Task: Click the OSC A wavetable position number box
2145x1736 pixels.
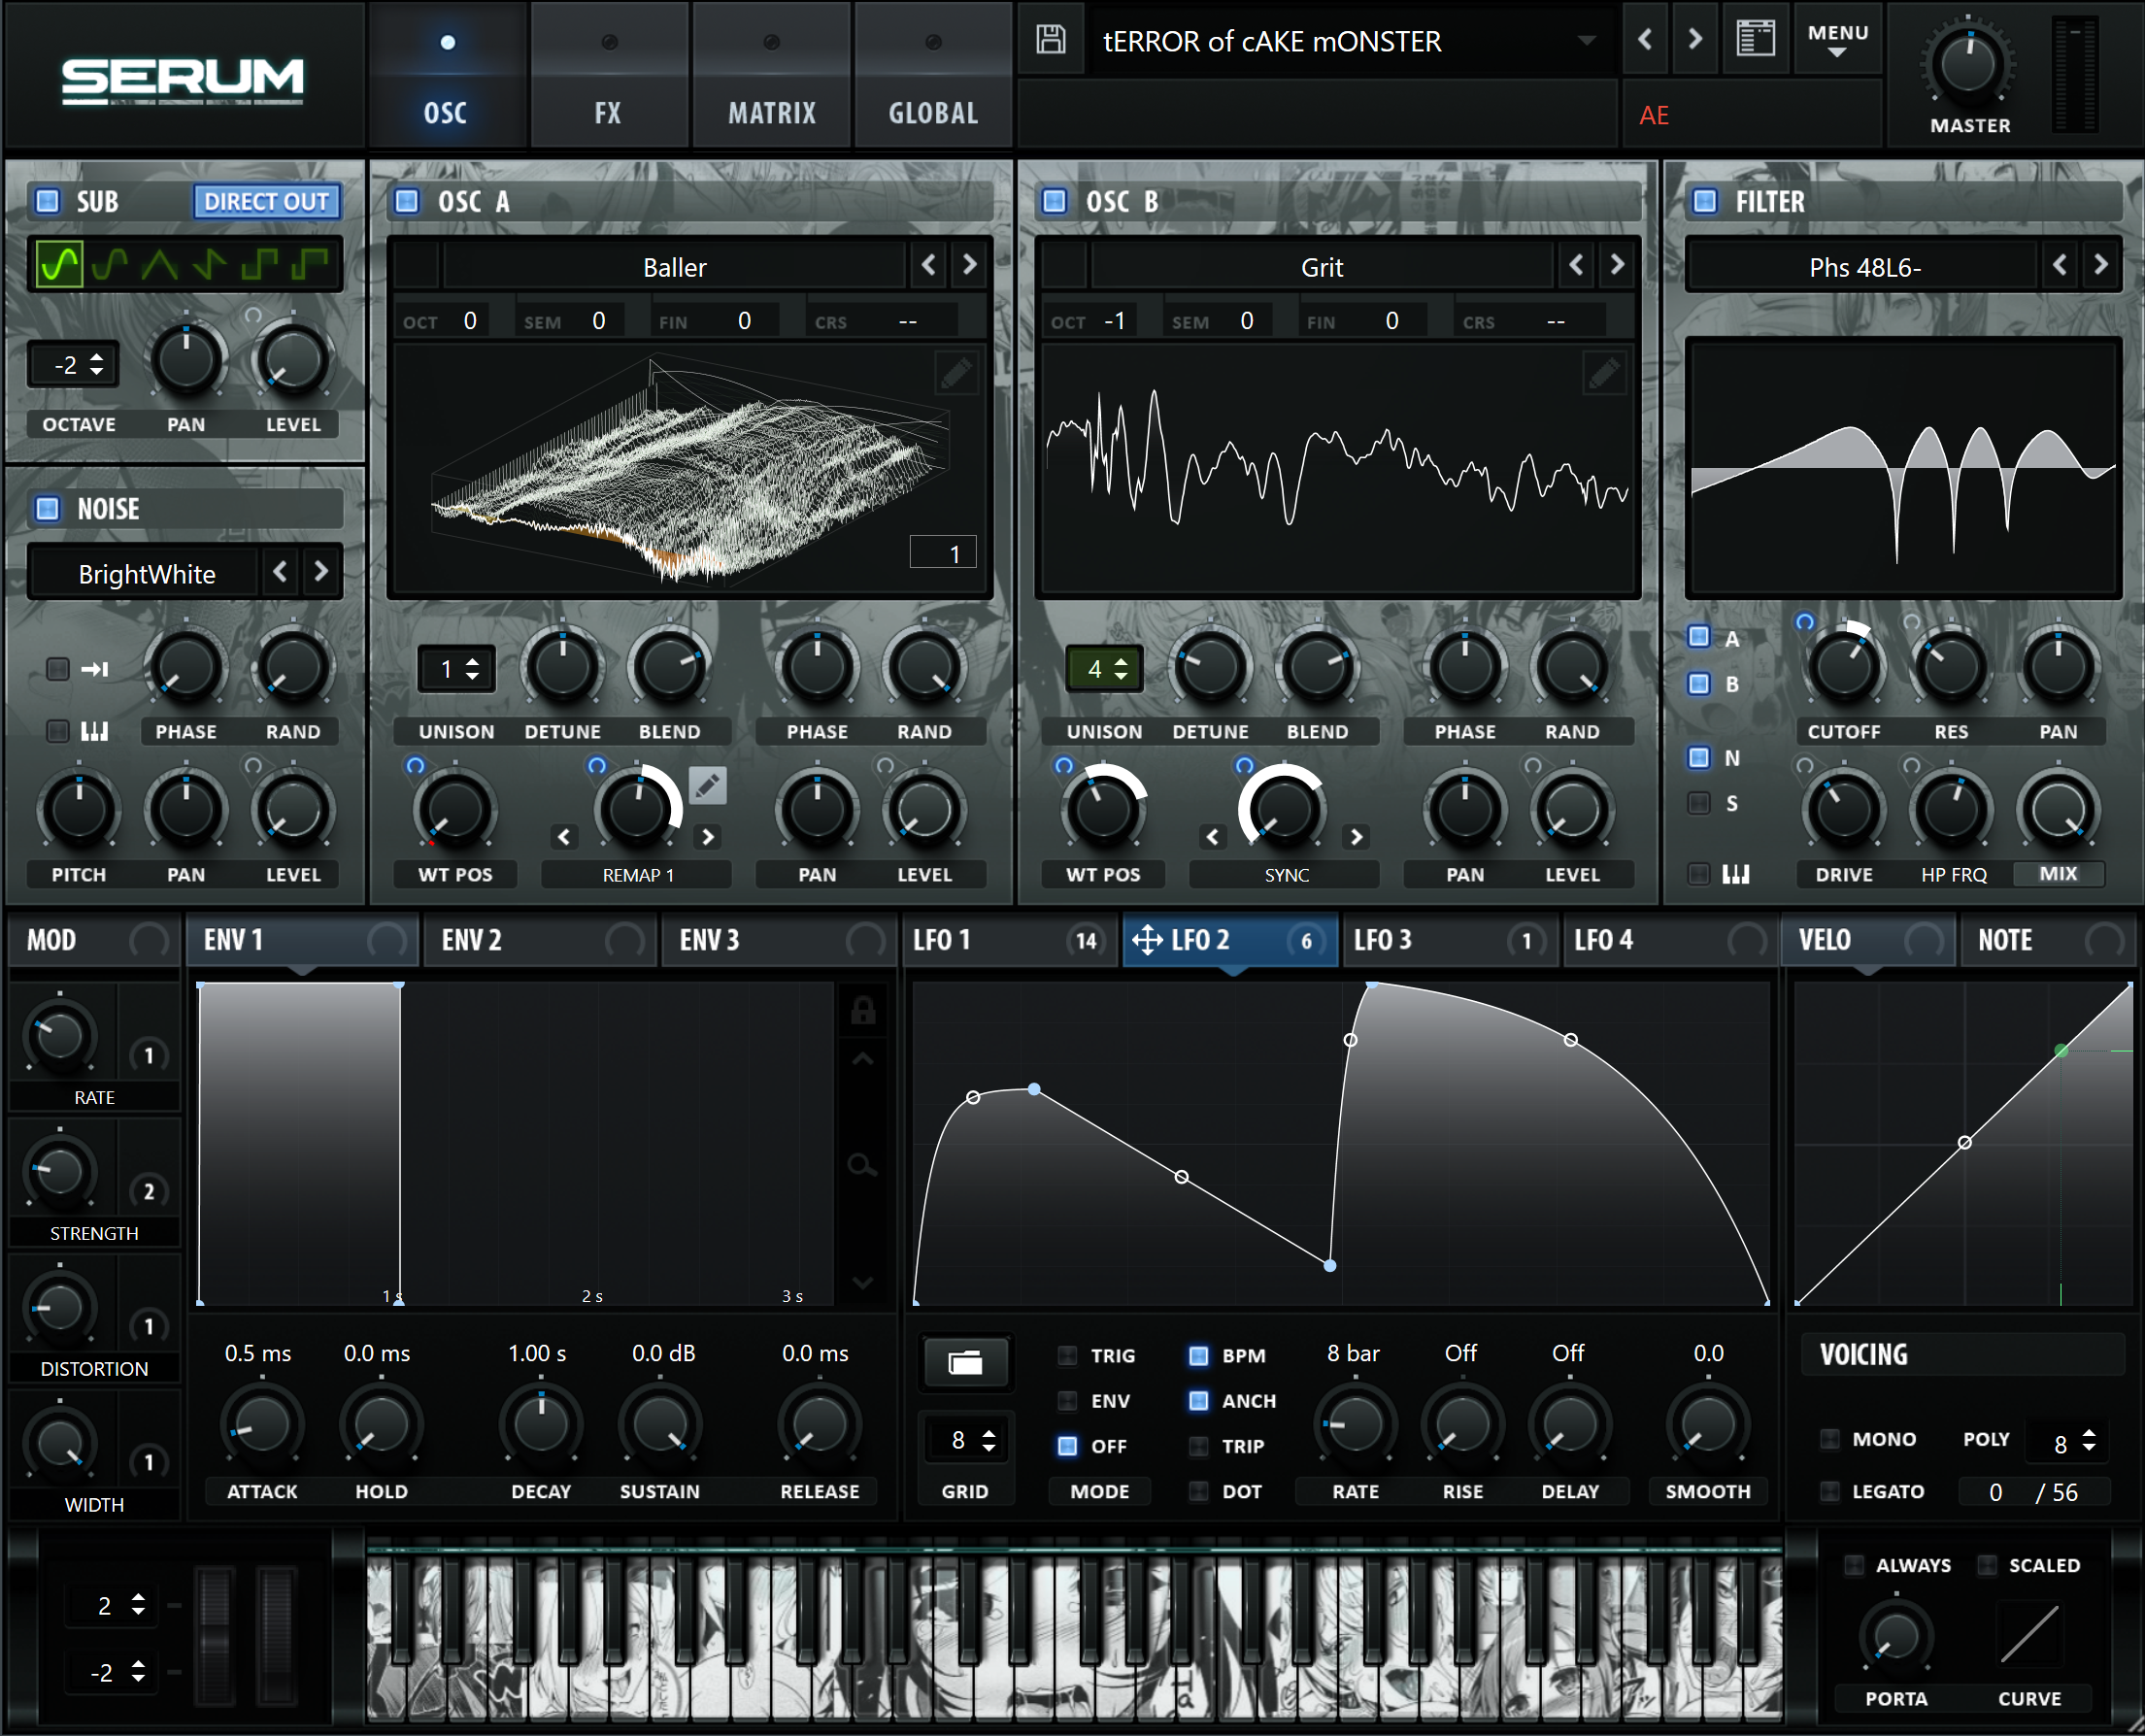Action: (942, 552)
